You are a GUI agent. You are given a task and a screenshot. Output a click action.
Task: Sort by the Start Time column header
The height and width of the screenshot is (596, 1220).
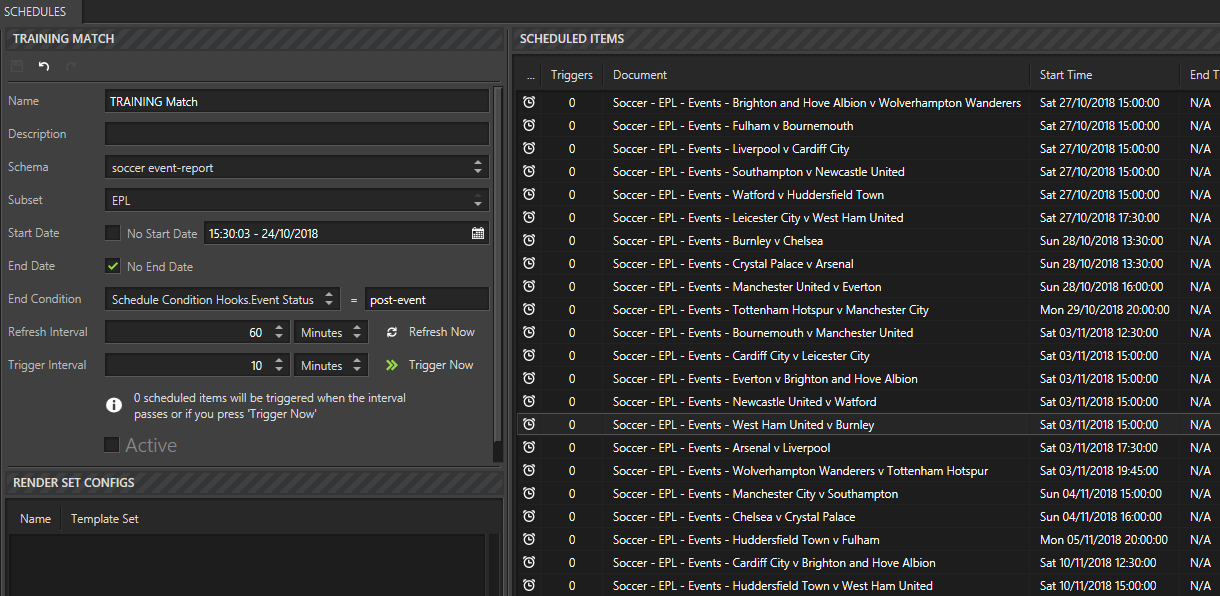tap(1066, 75)
